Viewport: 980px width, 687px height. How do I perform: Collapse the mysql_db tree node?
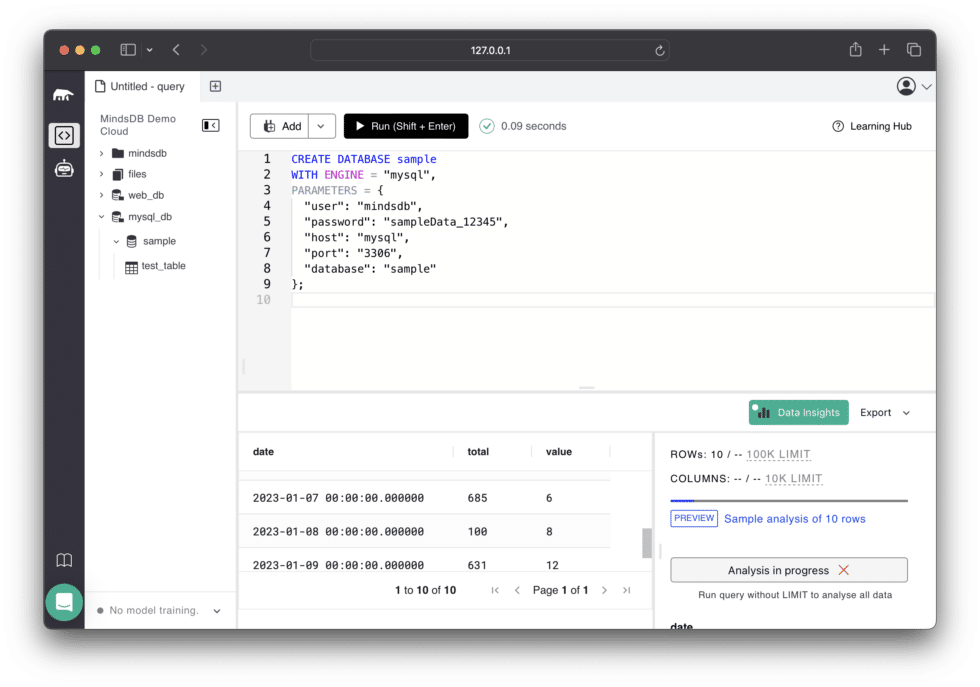click(x=102, y=216)
